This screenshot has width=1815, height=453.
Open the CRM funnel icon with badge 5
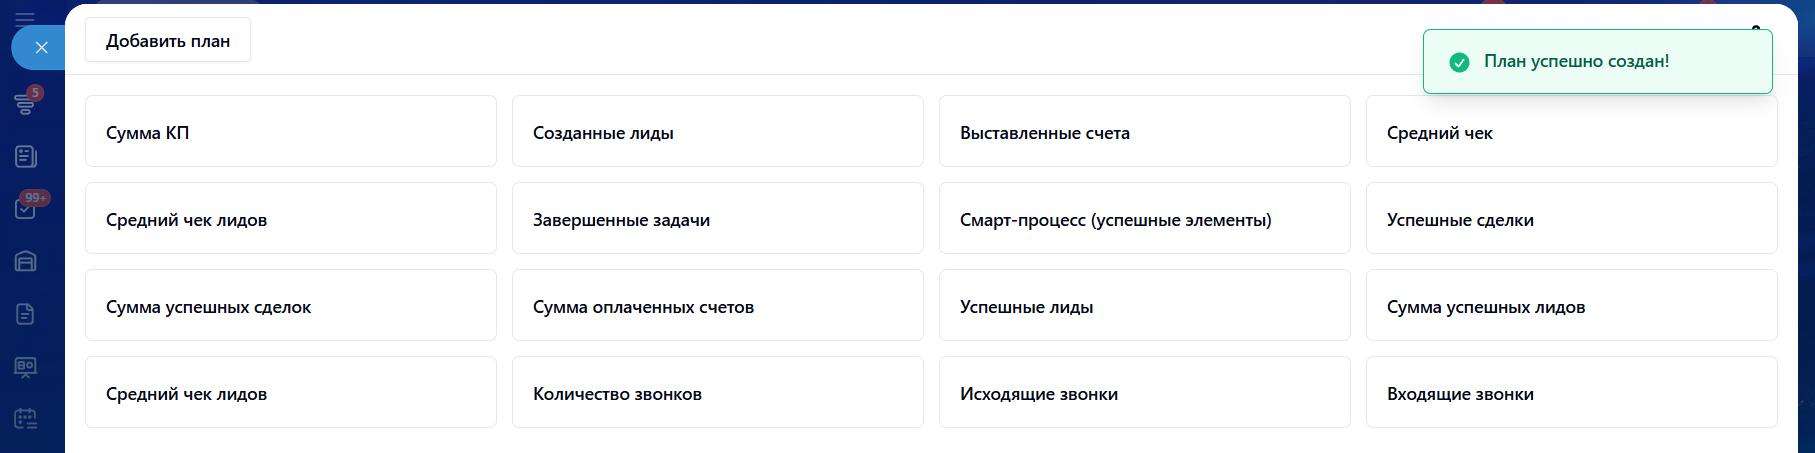point(25,102)
